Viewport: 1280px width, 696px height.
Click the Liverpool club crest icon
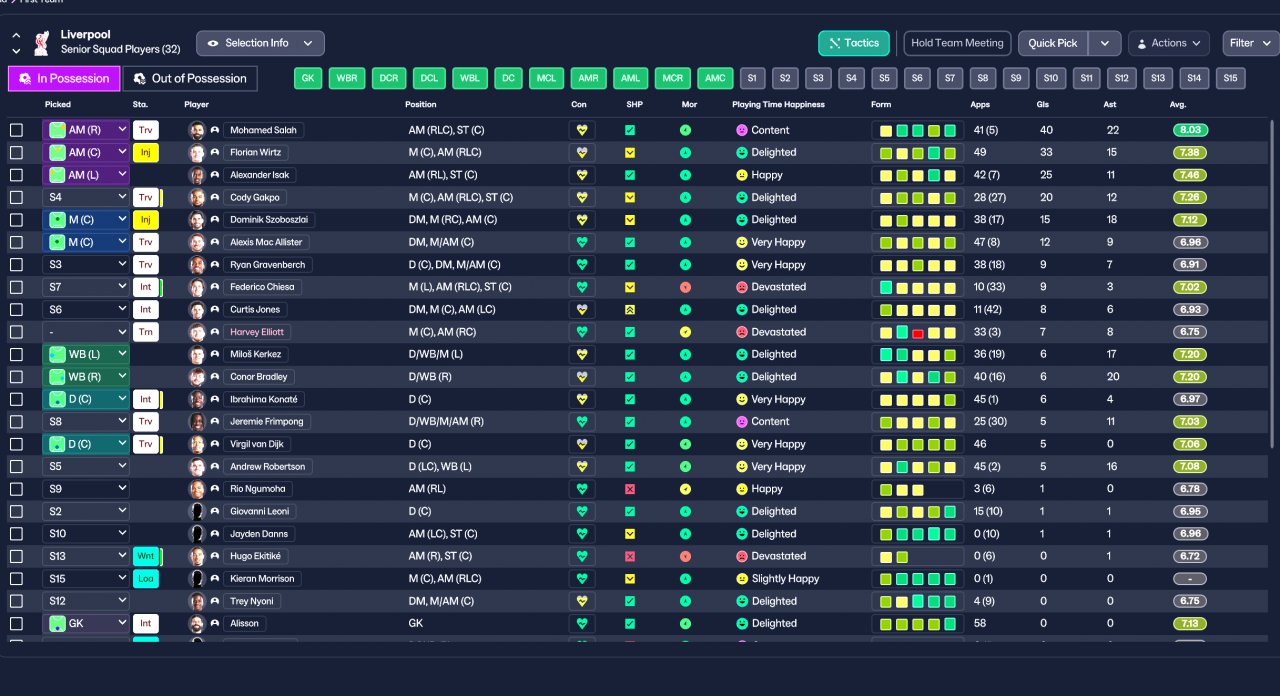41,43
